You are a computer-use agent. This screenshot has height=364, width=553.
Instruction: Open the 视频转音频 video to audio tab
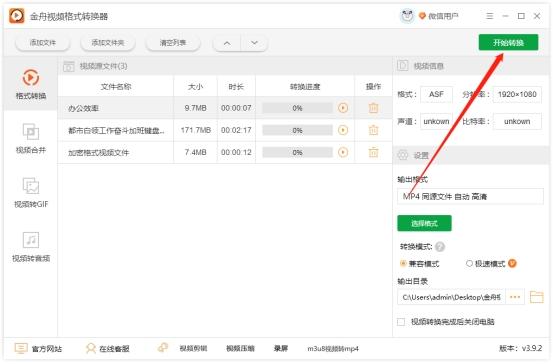(x=31, y=247)
